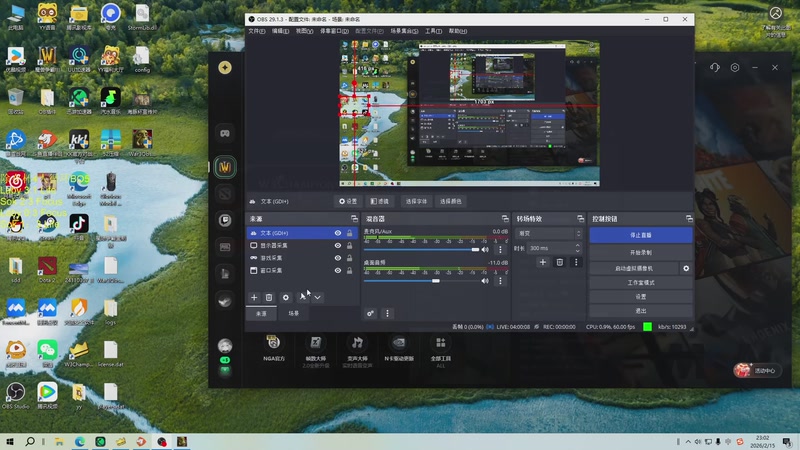Screen dimensions: 800x450
Task: Add a new source with the plus icon
Action: click(x=254, y=297)
